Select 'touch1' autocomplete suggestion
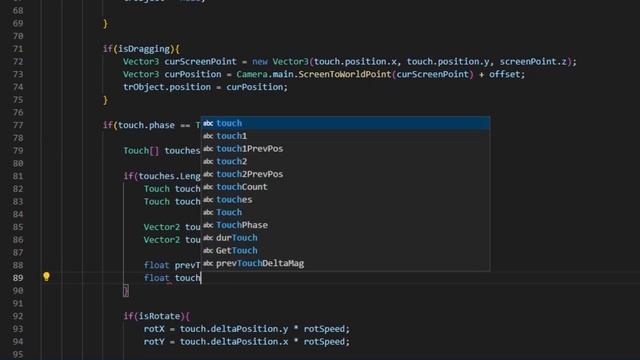This screenshot has height=360, width=640. pos(345,136)
